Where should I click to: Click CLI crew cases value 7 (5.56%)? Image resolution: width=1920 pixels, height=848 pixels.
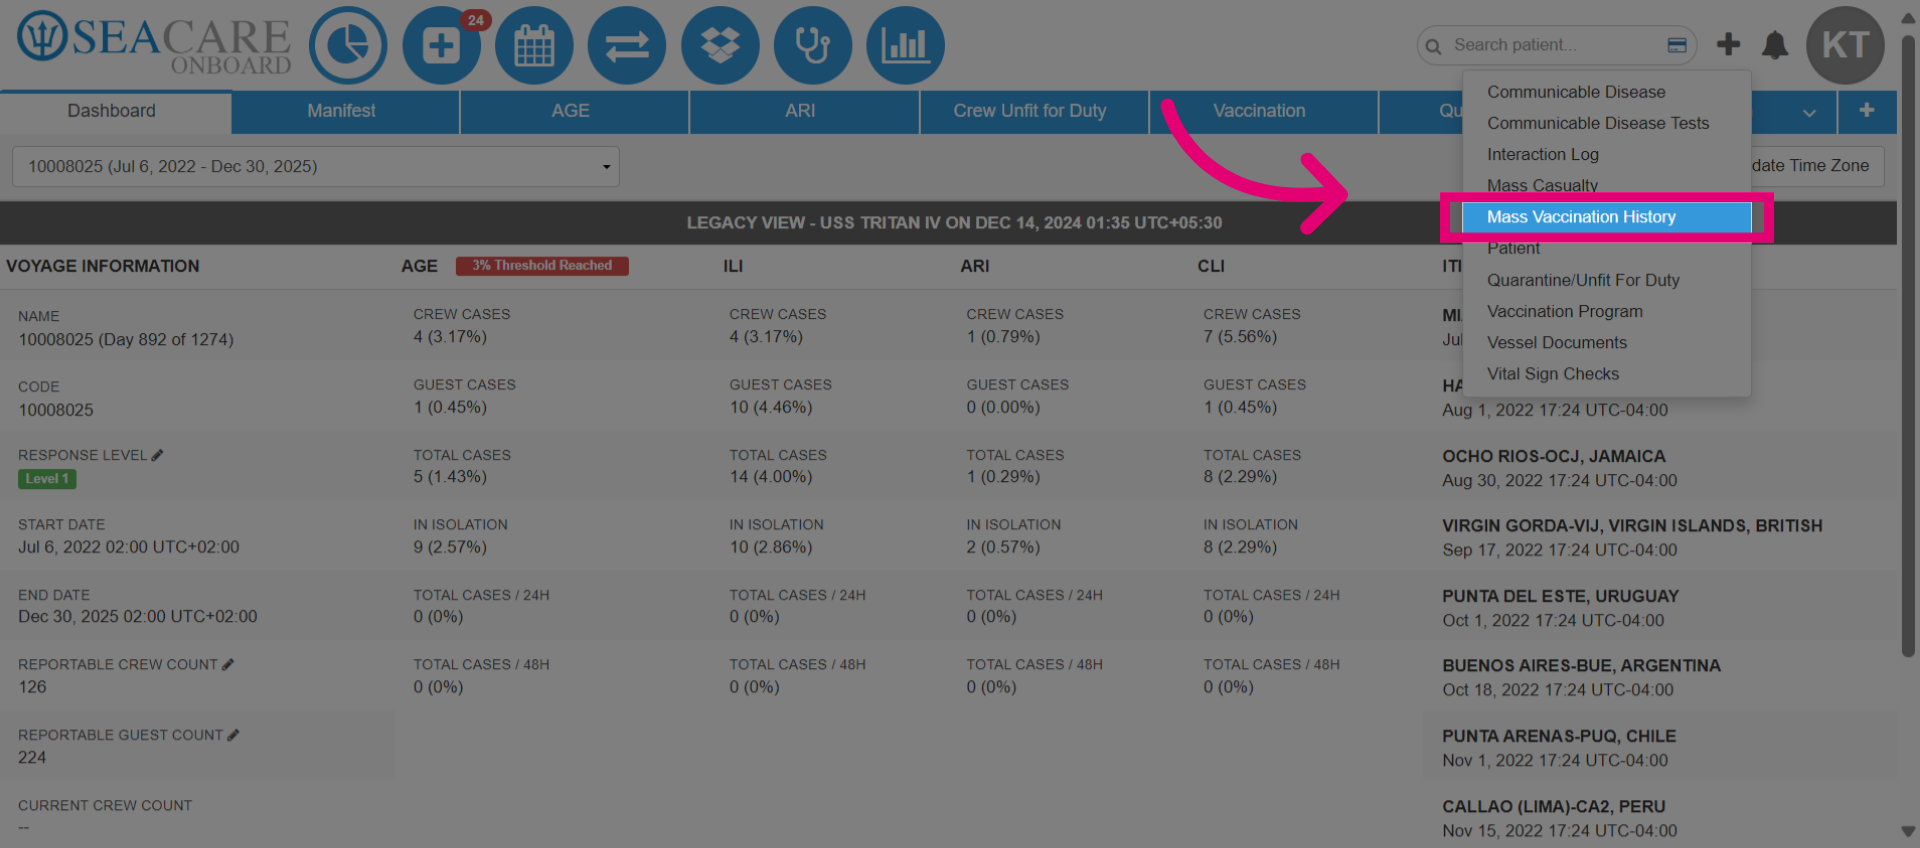click(1240, 337)
